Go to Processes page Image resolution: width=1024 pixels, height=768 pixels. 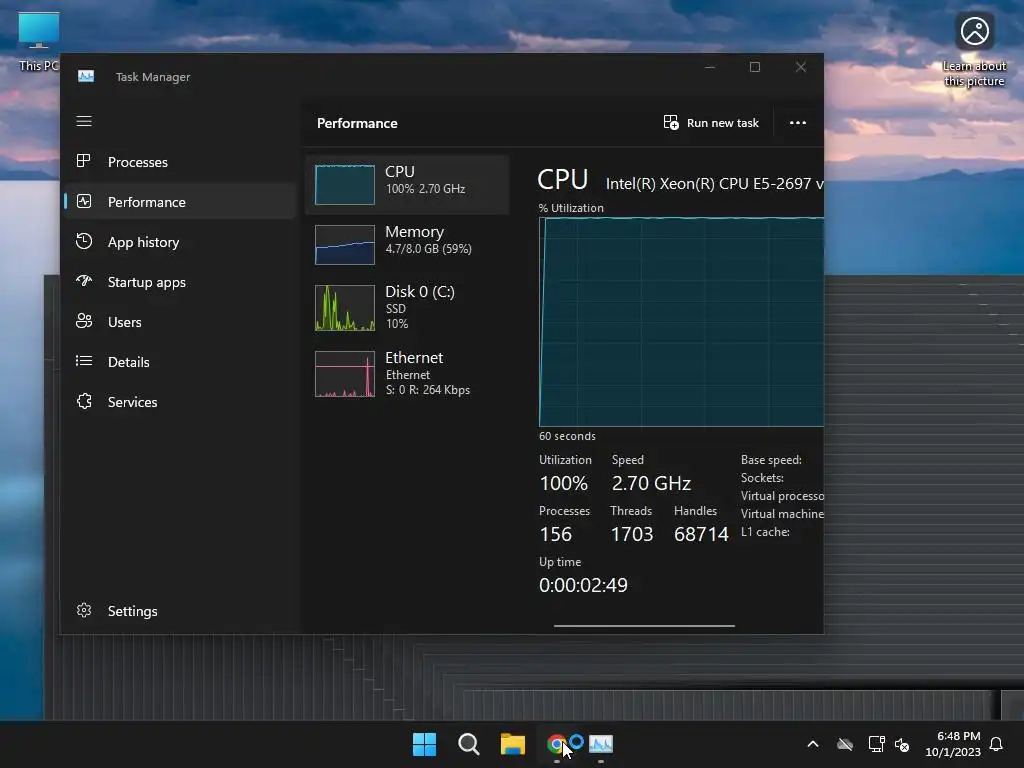click(179, 162)
